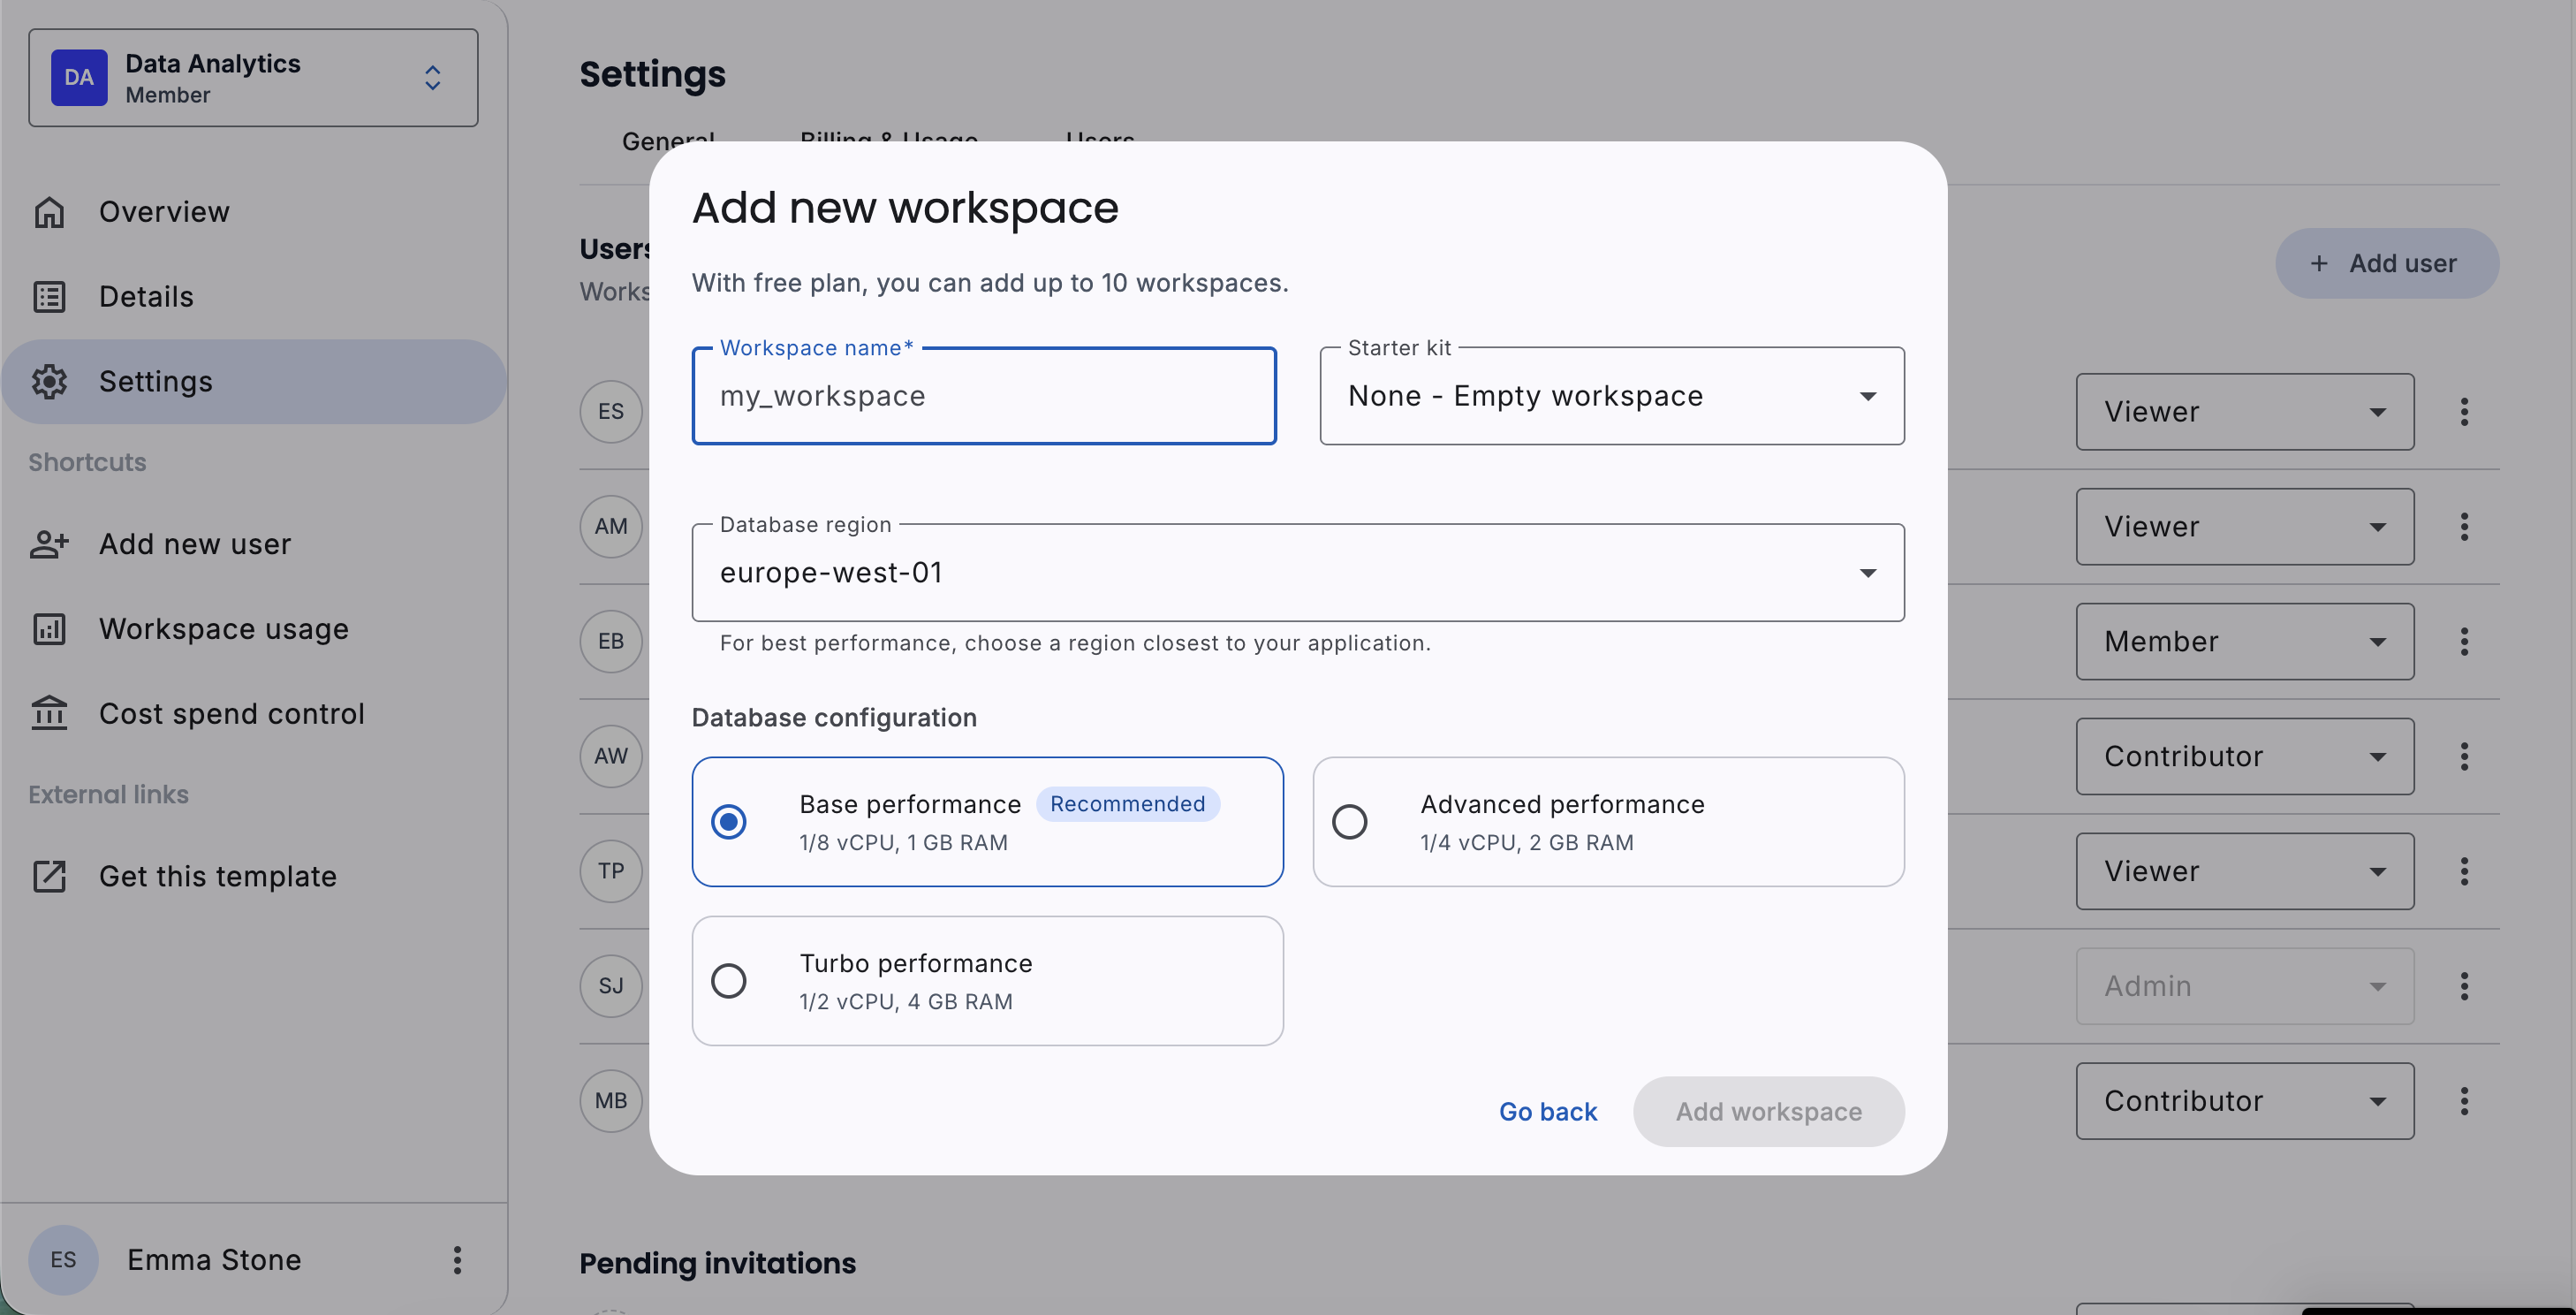The height and width of the screenshot is (1315, 2576).
Task: Click the Go back link
Action: click(1547, 1112)
